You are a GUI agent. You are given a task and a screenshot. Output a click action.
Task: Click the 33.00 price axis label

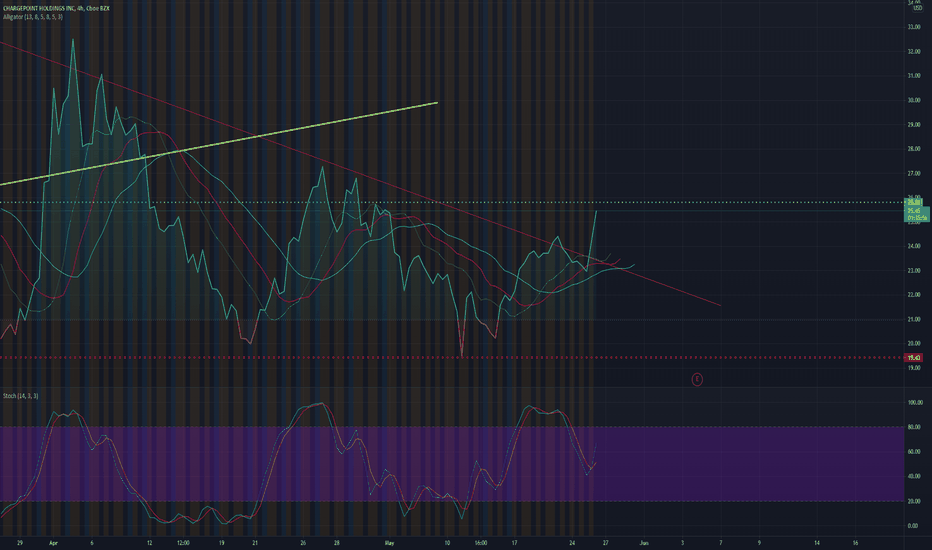[914, 27]
